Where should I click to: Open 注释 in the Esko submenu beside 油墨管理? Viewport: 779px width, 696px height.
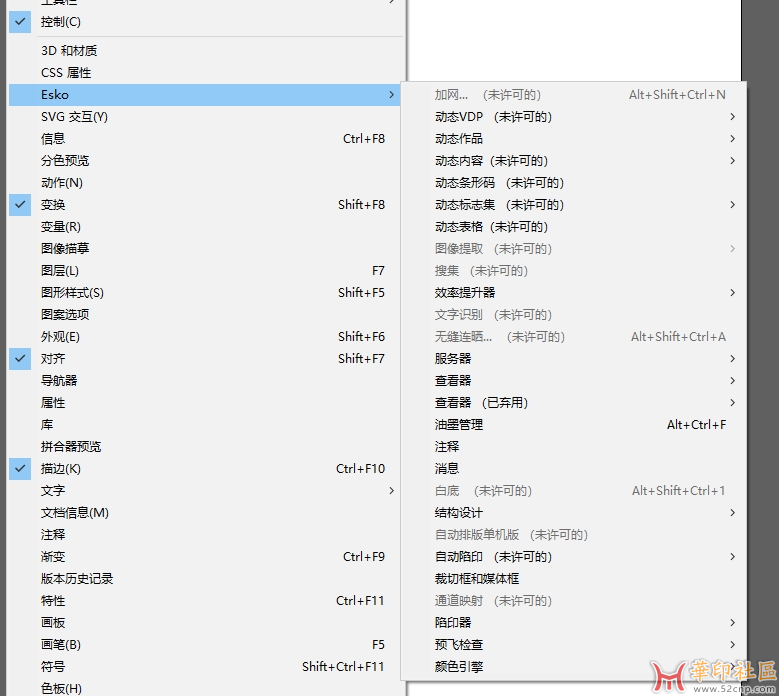(x=574, y=447)
